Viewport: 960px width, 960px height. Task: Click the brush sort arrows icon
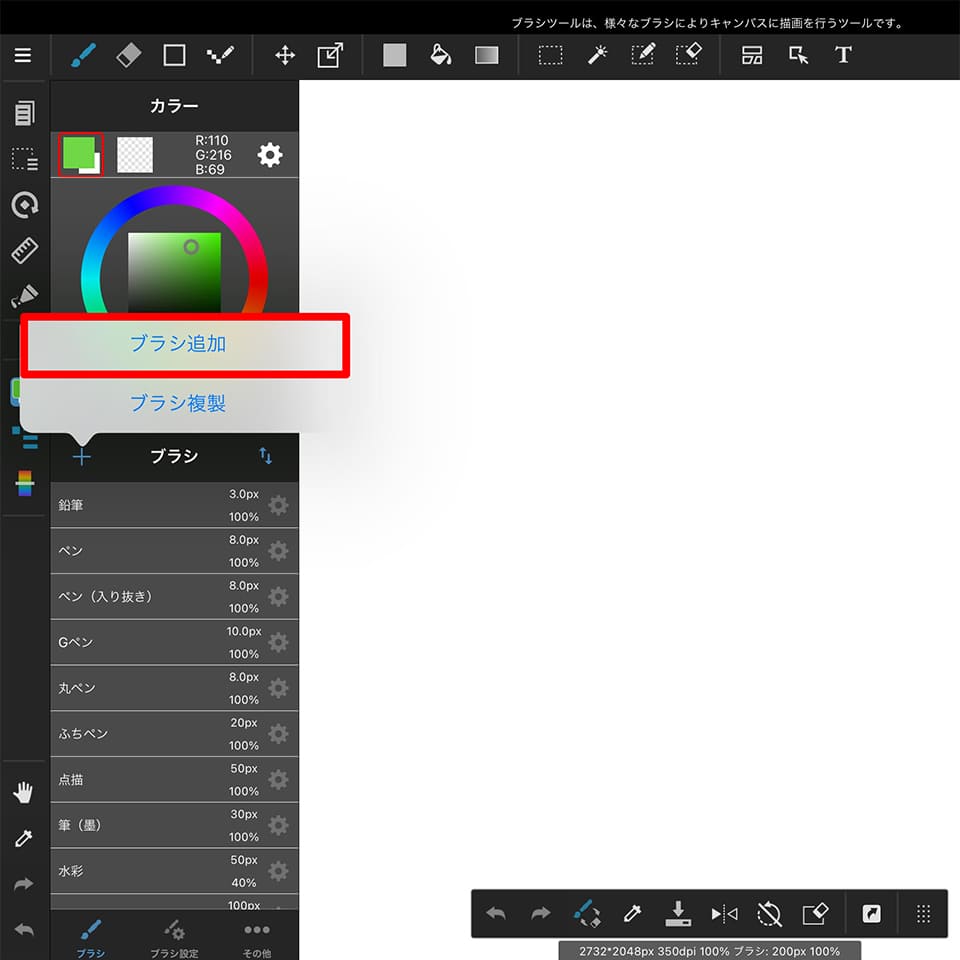266,456
